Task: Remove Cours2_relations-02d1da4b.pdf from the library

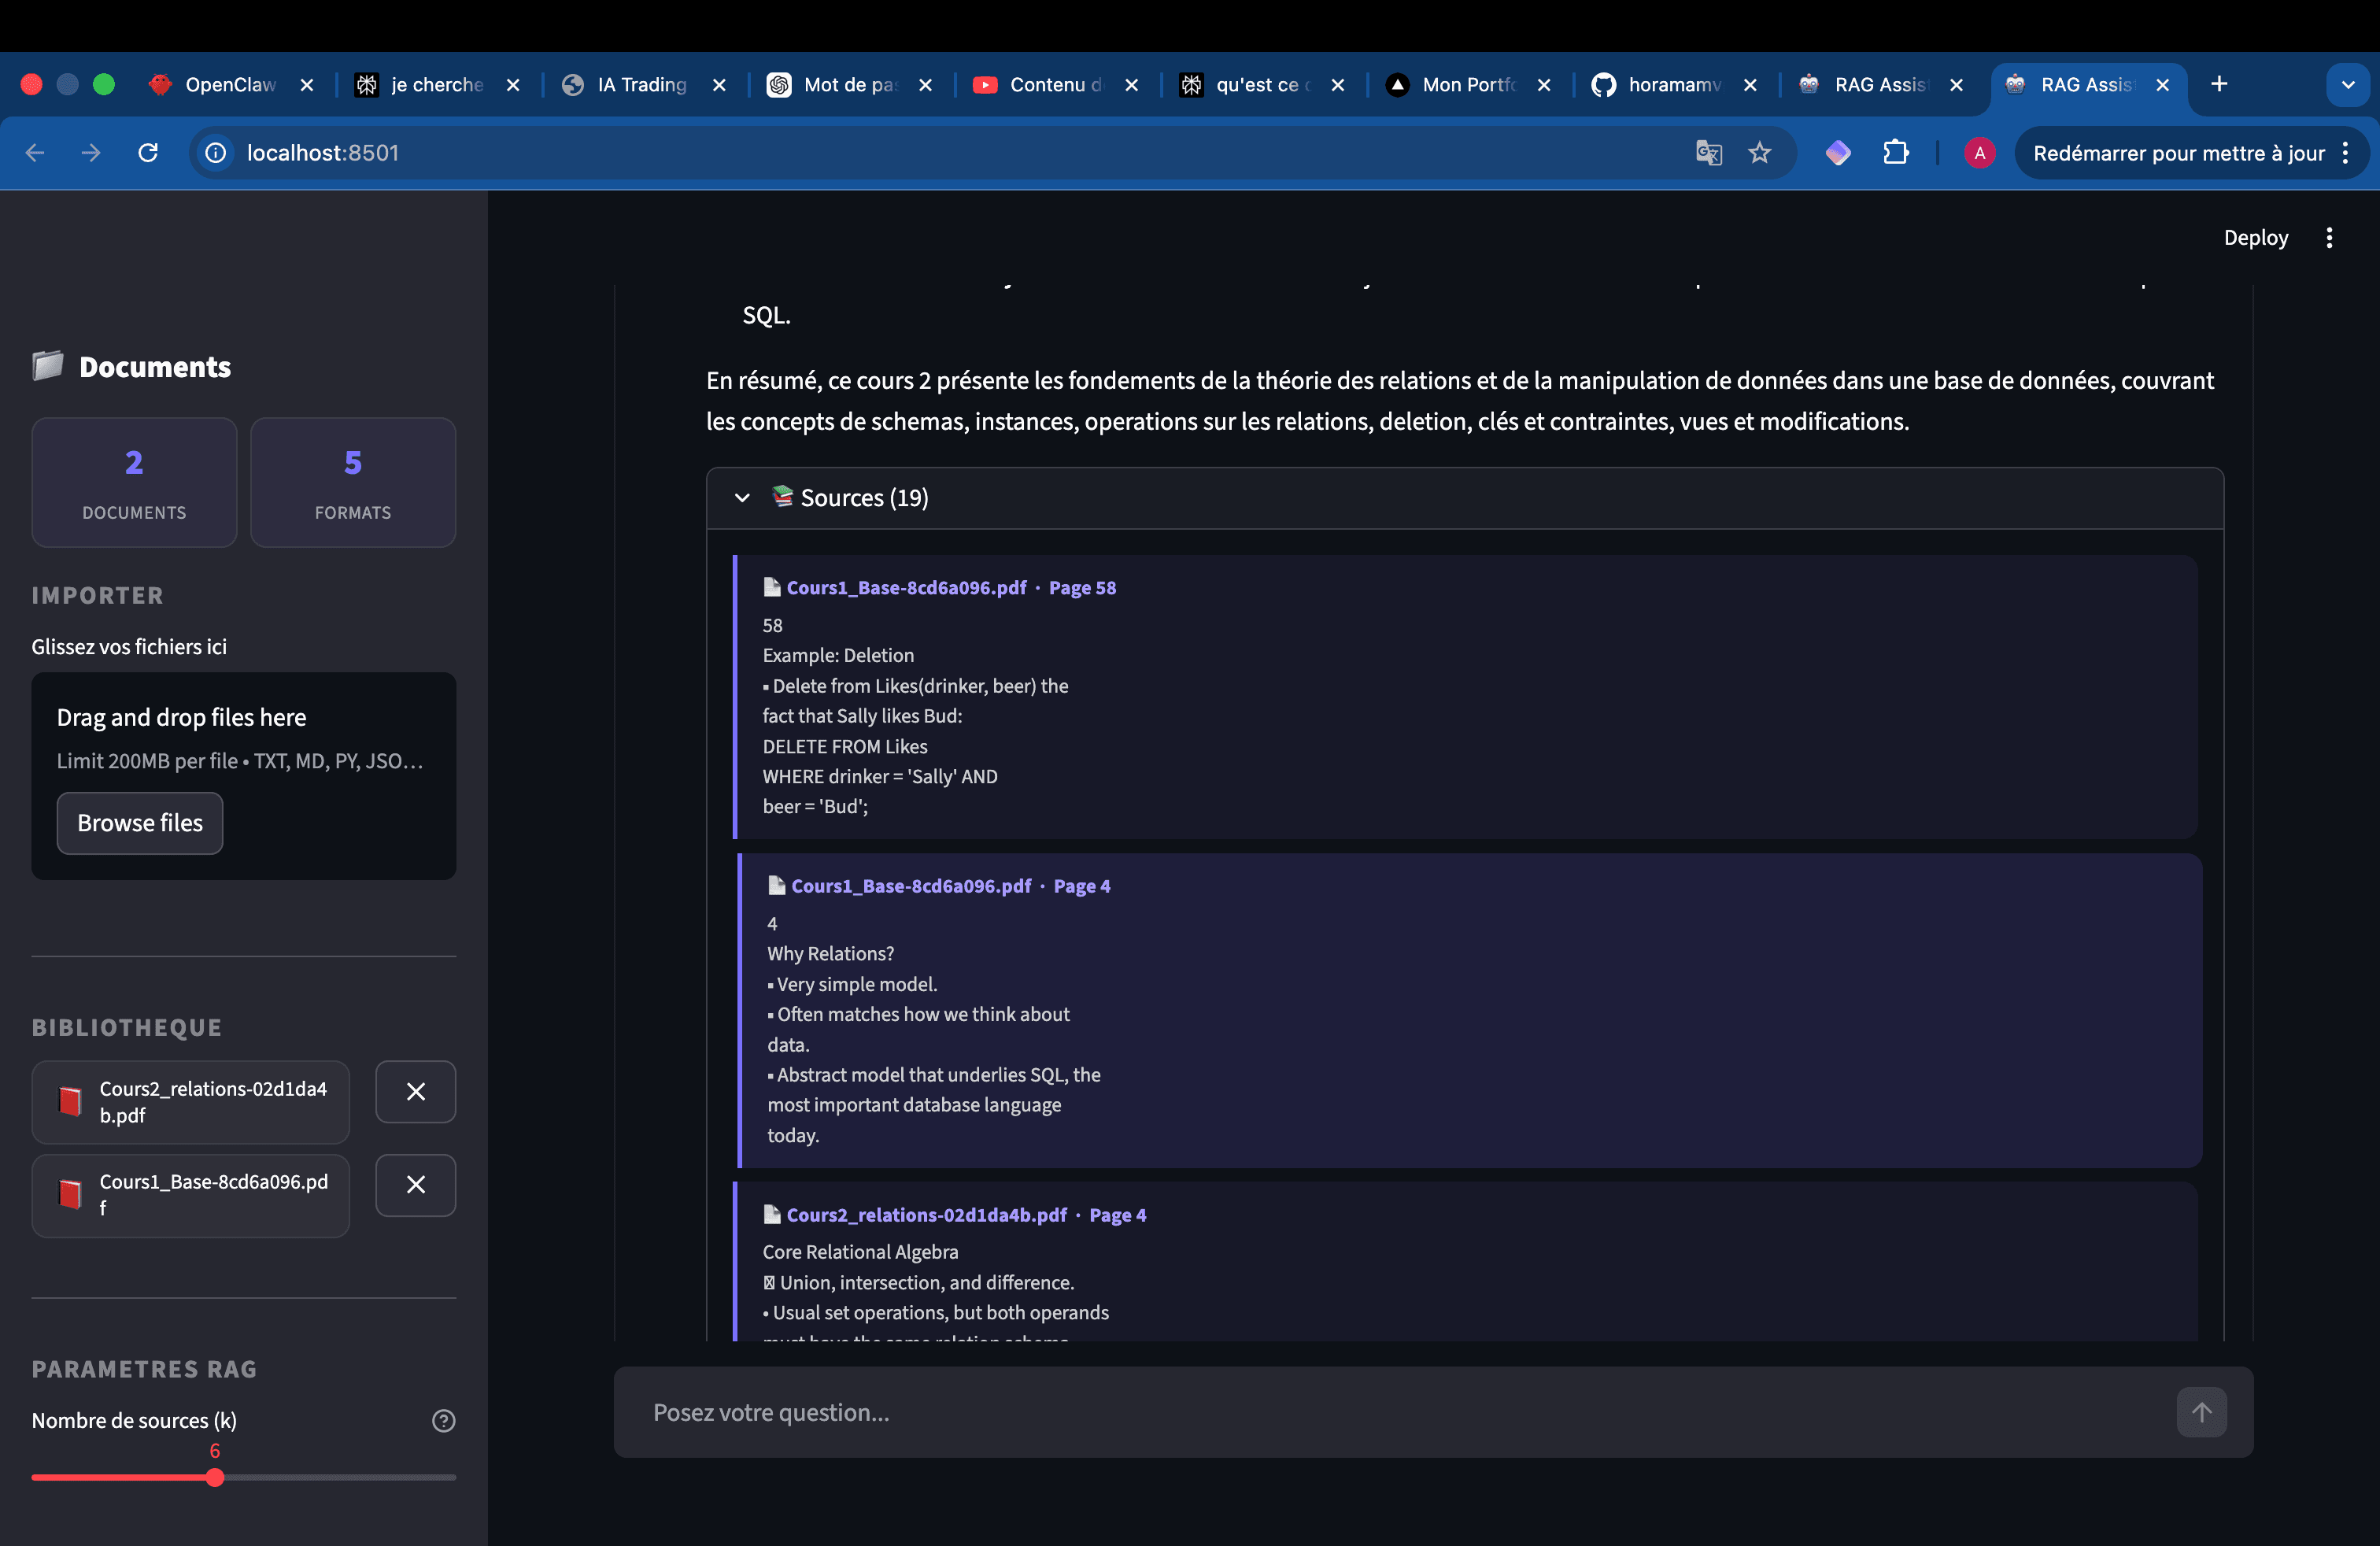Action: pyautogui.click(x=415, y=1091)
